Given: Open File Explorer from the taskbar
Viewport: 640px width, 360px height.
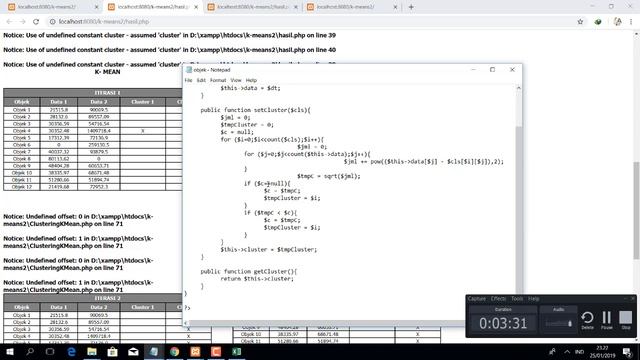Looking at the screenshot, I should (92, 351).
